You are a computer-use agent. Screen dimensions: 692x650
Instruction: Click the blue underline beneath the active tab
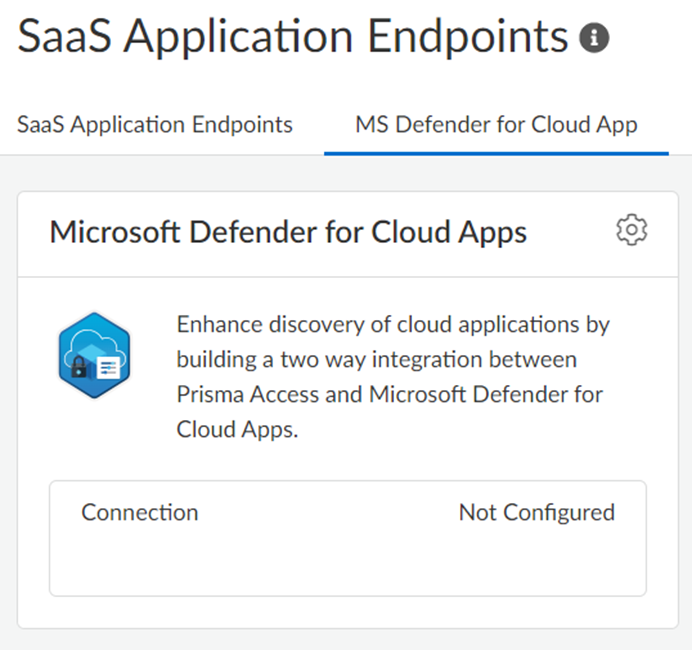point(496,154)
